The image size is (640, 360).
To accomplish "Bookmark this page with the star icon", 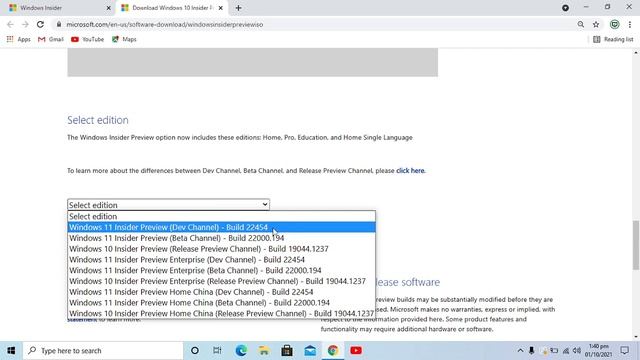I will pos(596,24).
